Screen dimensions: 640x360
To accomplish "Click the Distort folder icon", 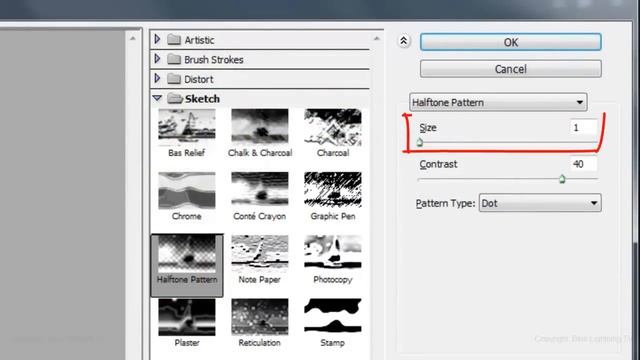I will (174, 78).
